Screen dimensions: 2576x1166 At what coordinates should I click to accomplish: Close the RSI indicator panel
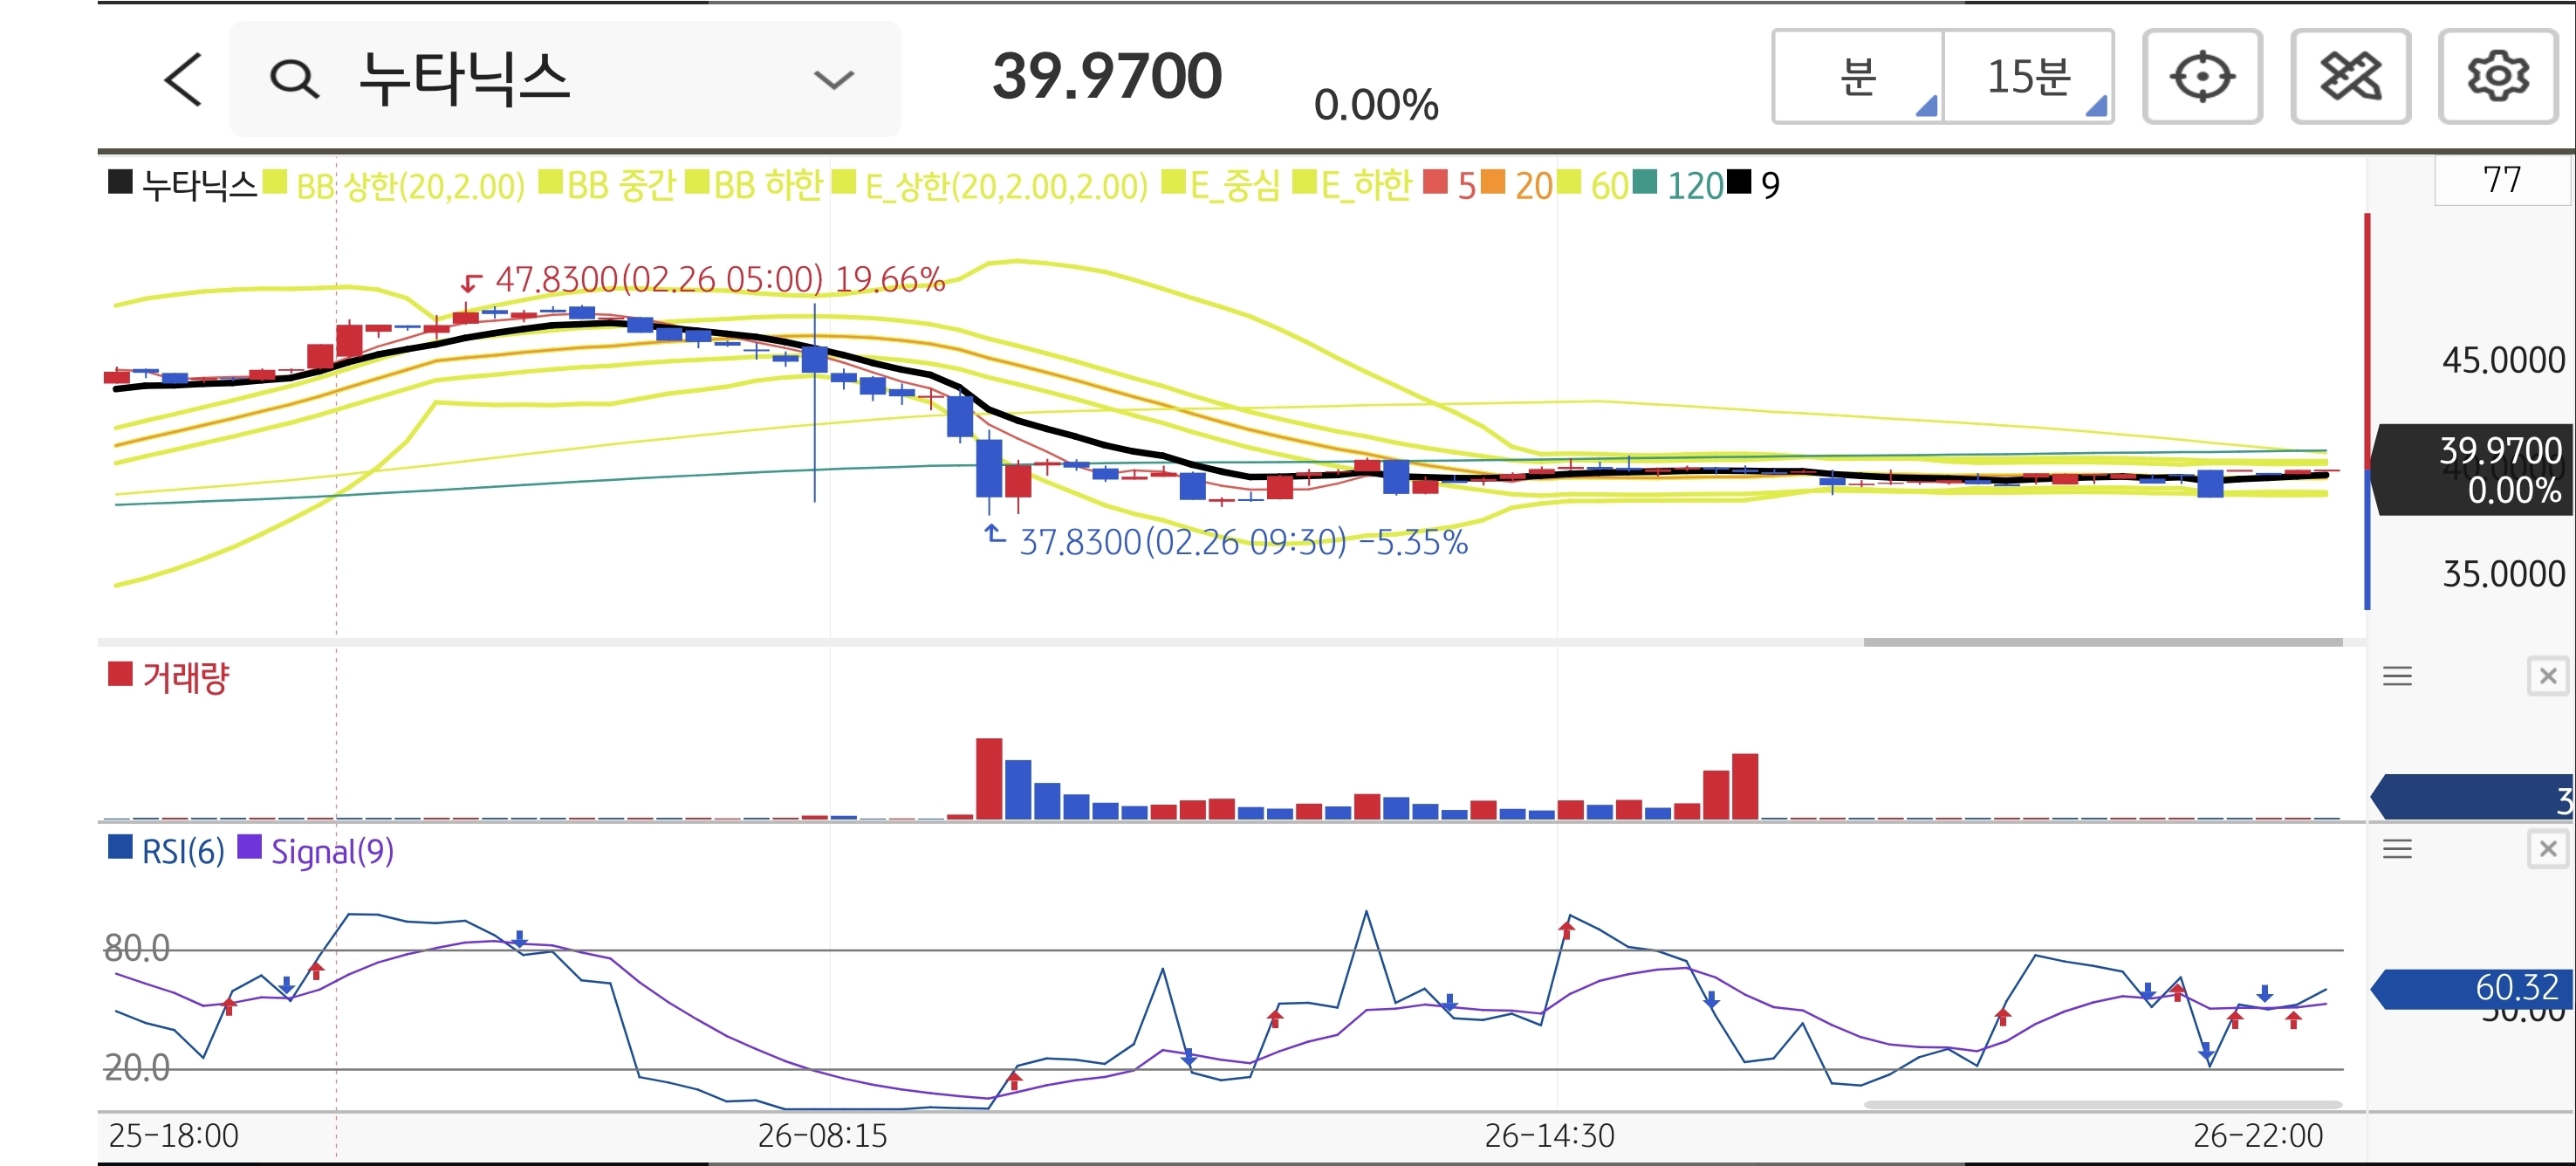point(2547,850)
